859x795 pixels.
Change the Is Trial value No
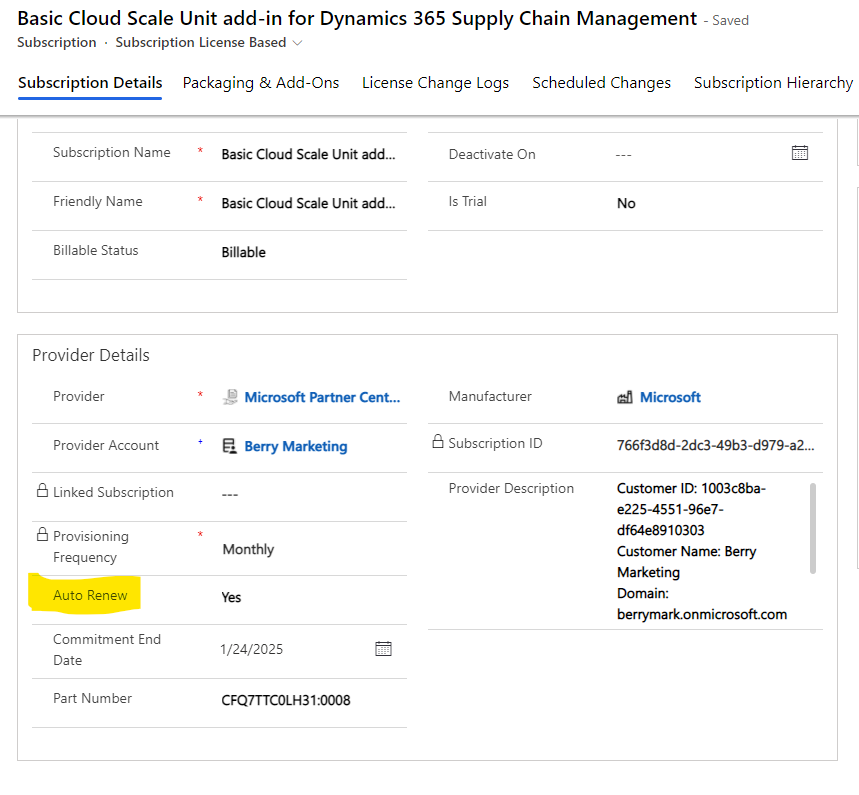626,203
